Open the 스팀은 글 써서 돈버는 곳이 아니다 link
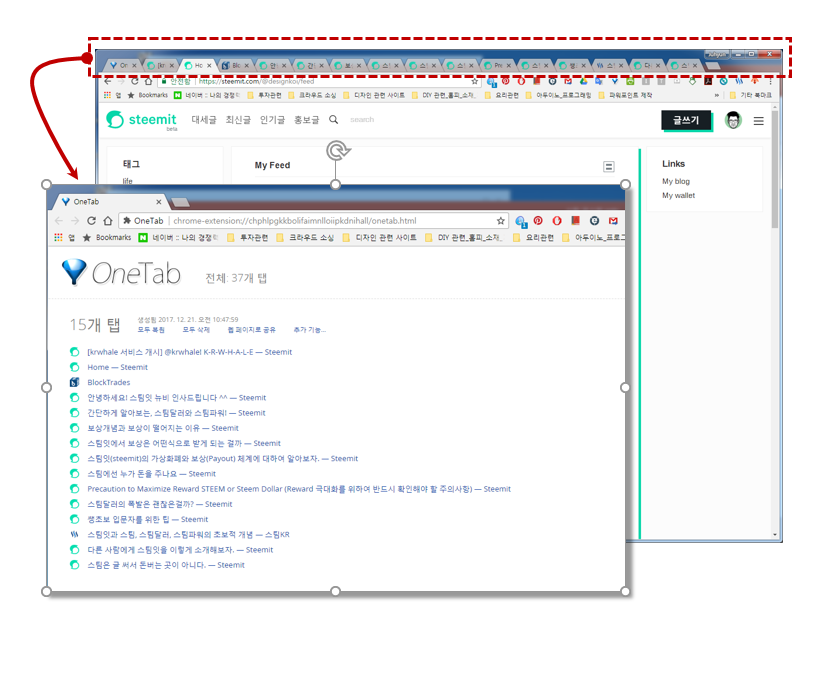 (x=166, y=565)
